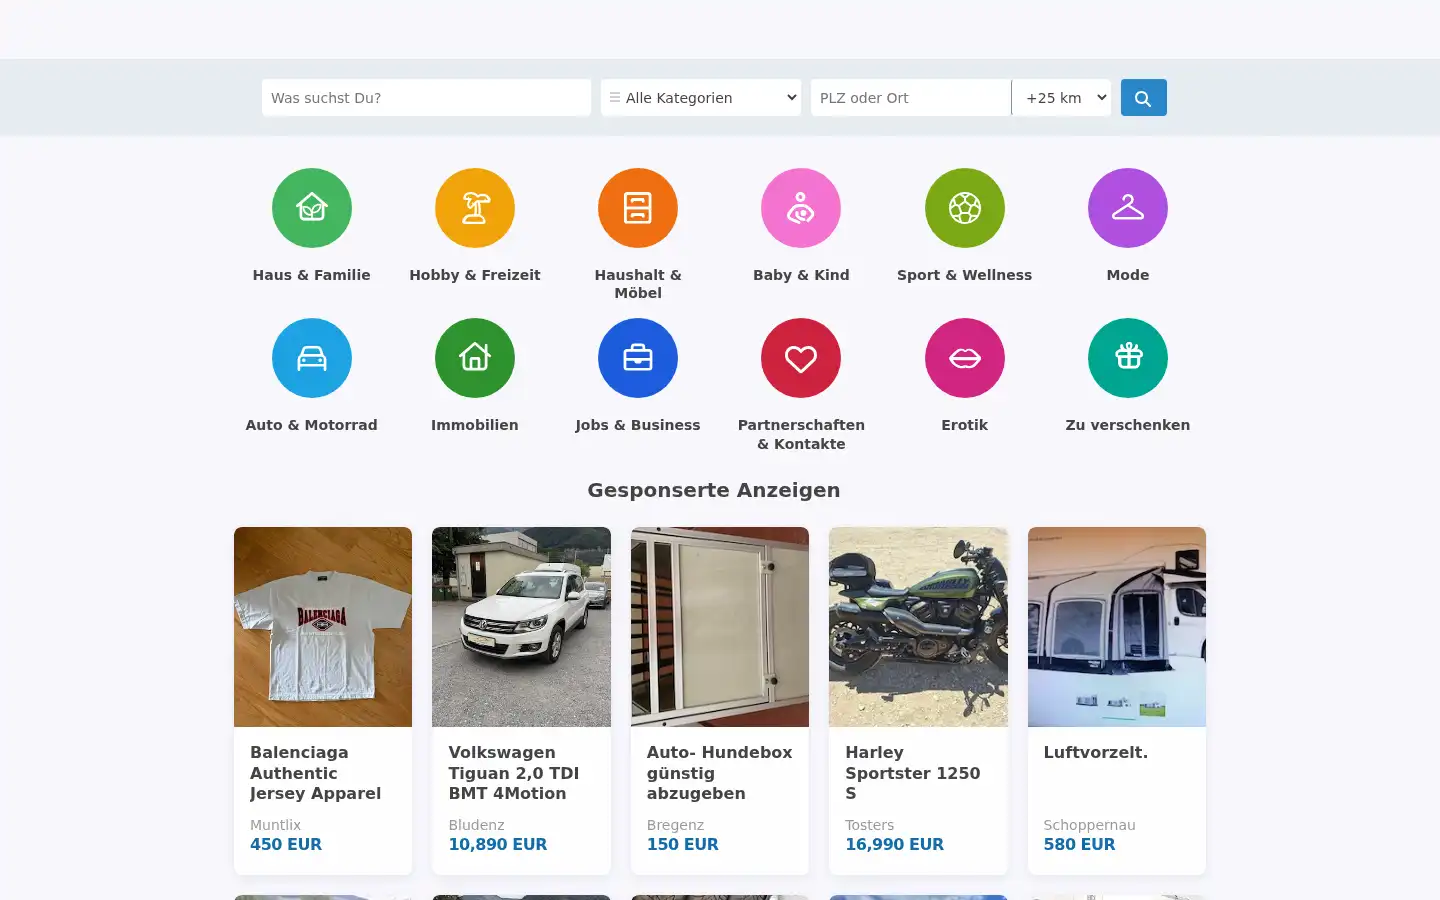Click the Muntlix location text
Image resolution: width=1440 pixels, height=900 pixels.
pyautogui.click(x=275, y=825)
